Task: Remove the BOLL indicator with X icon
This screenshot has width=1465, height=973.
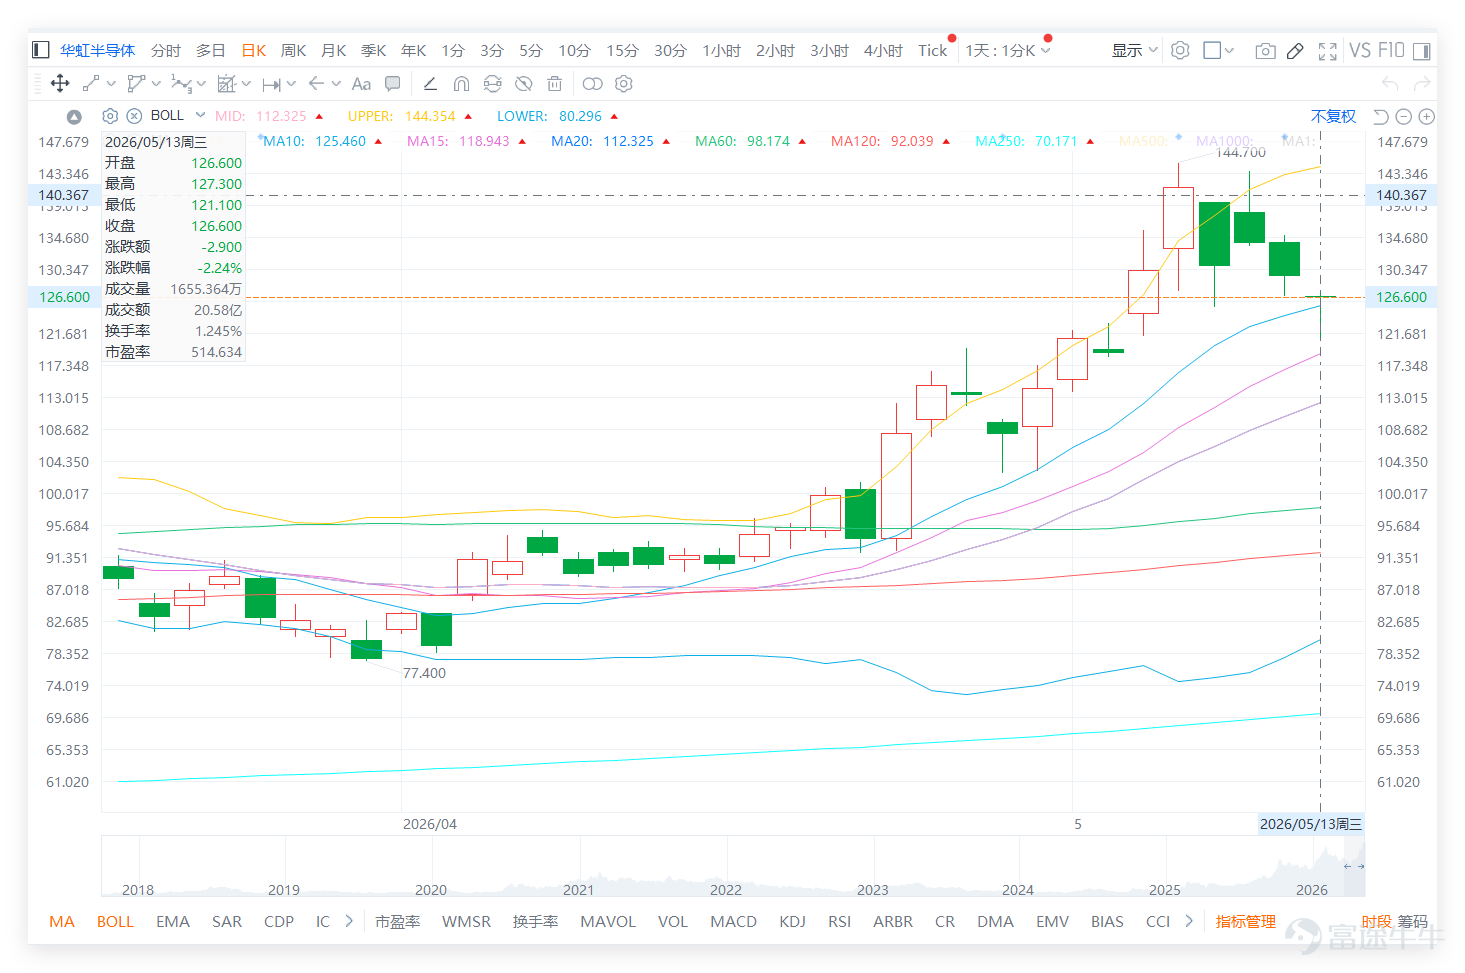Action: pyautogui.click(x=133, y=116)
